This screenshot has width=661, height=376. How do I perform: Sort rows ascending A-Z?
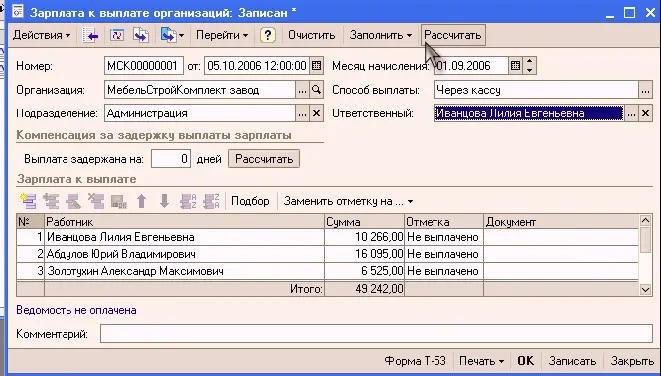pyautogui.click(x=188, y=201)
